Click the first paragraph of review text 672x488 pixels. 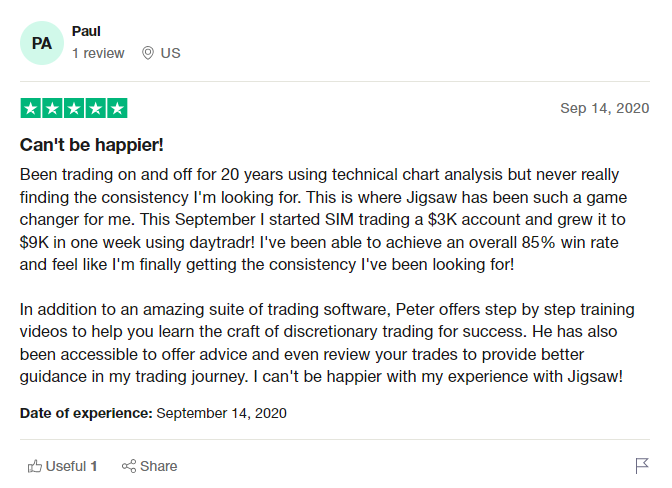(324, 219)
